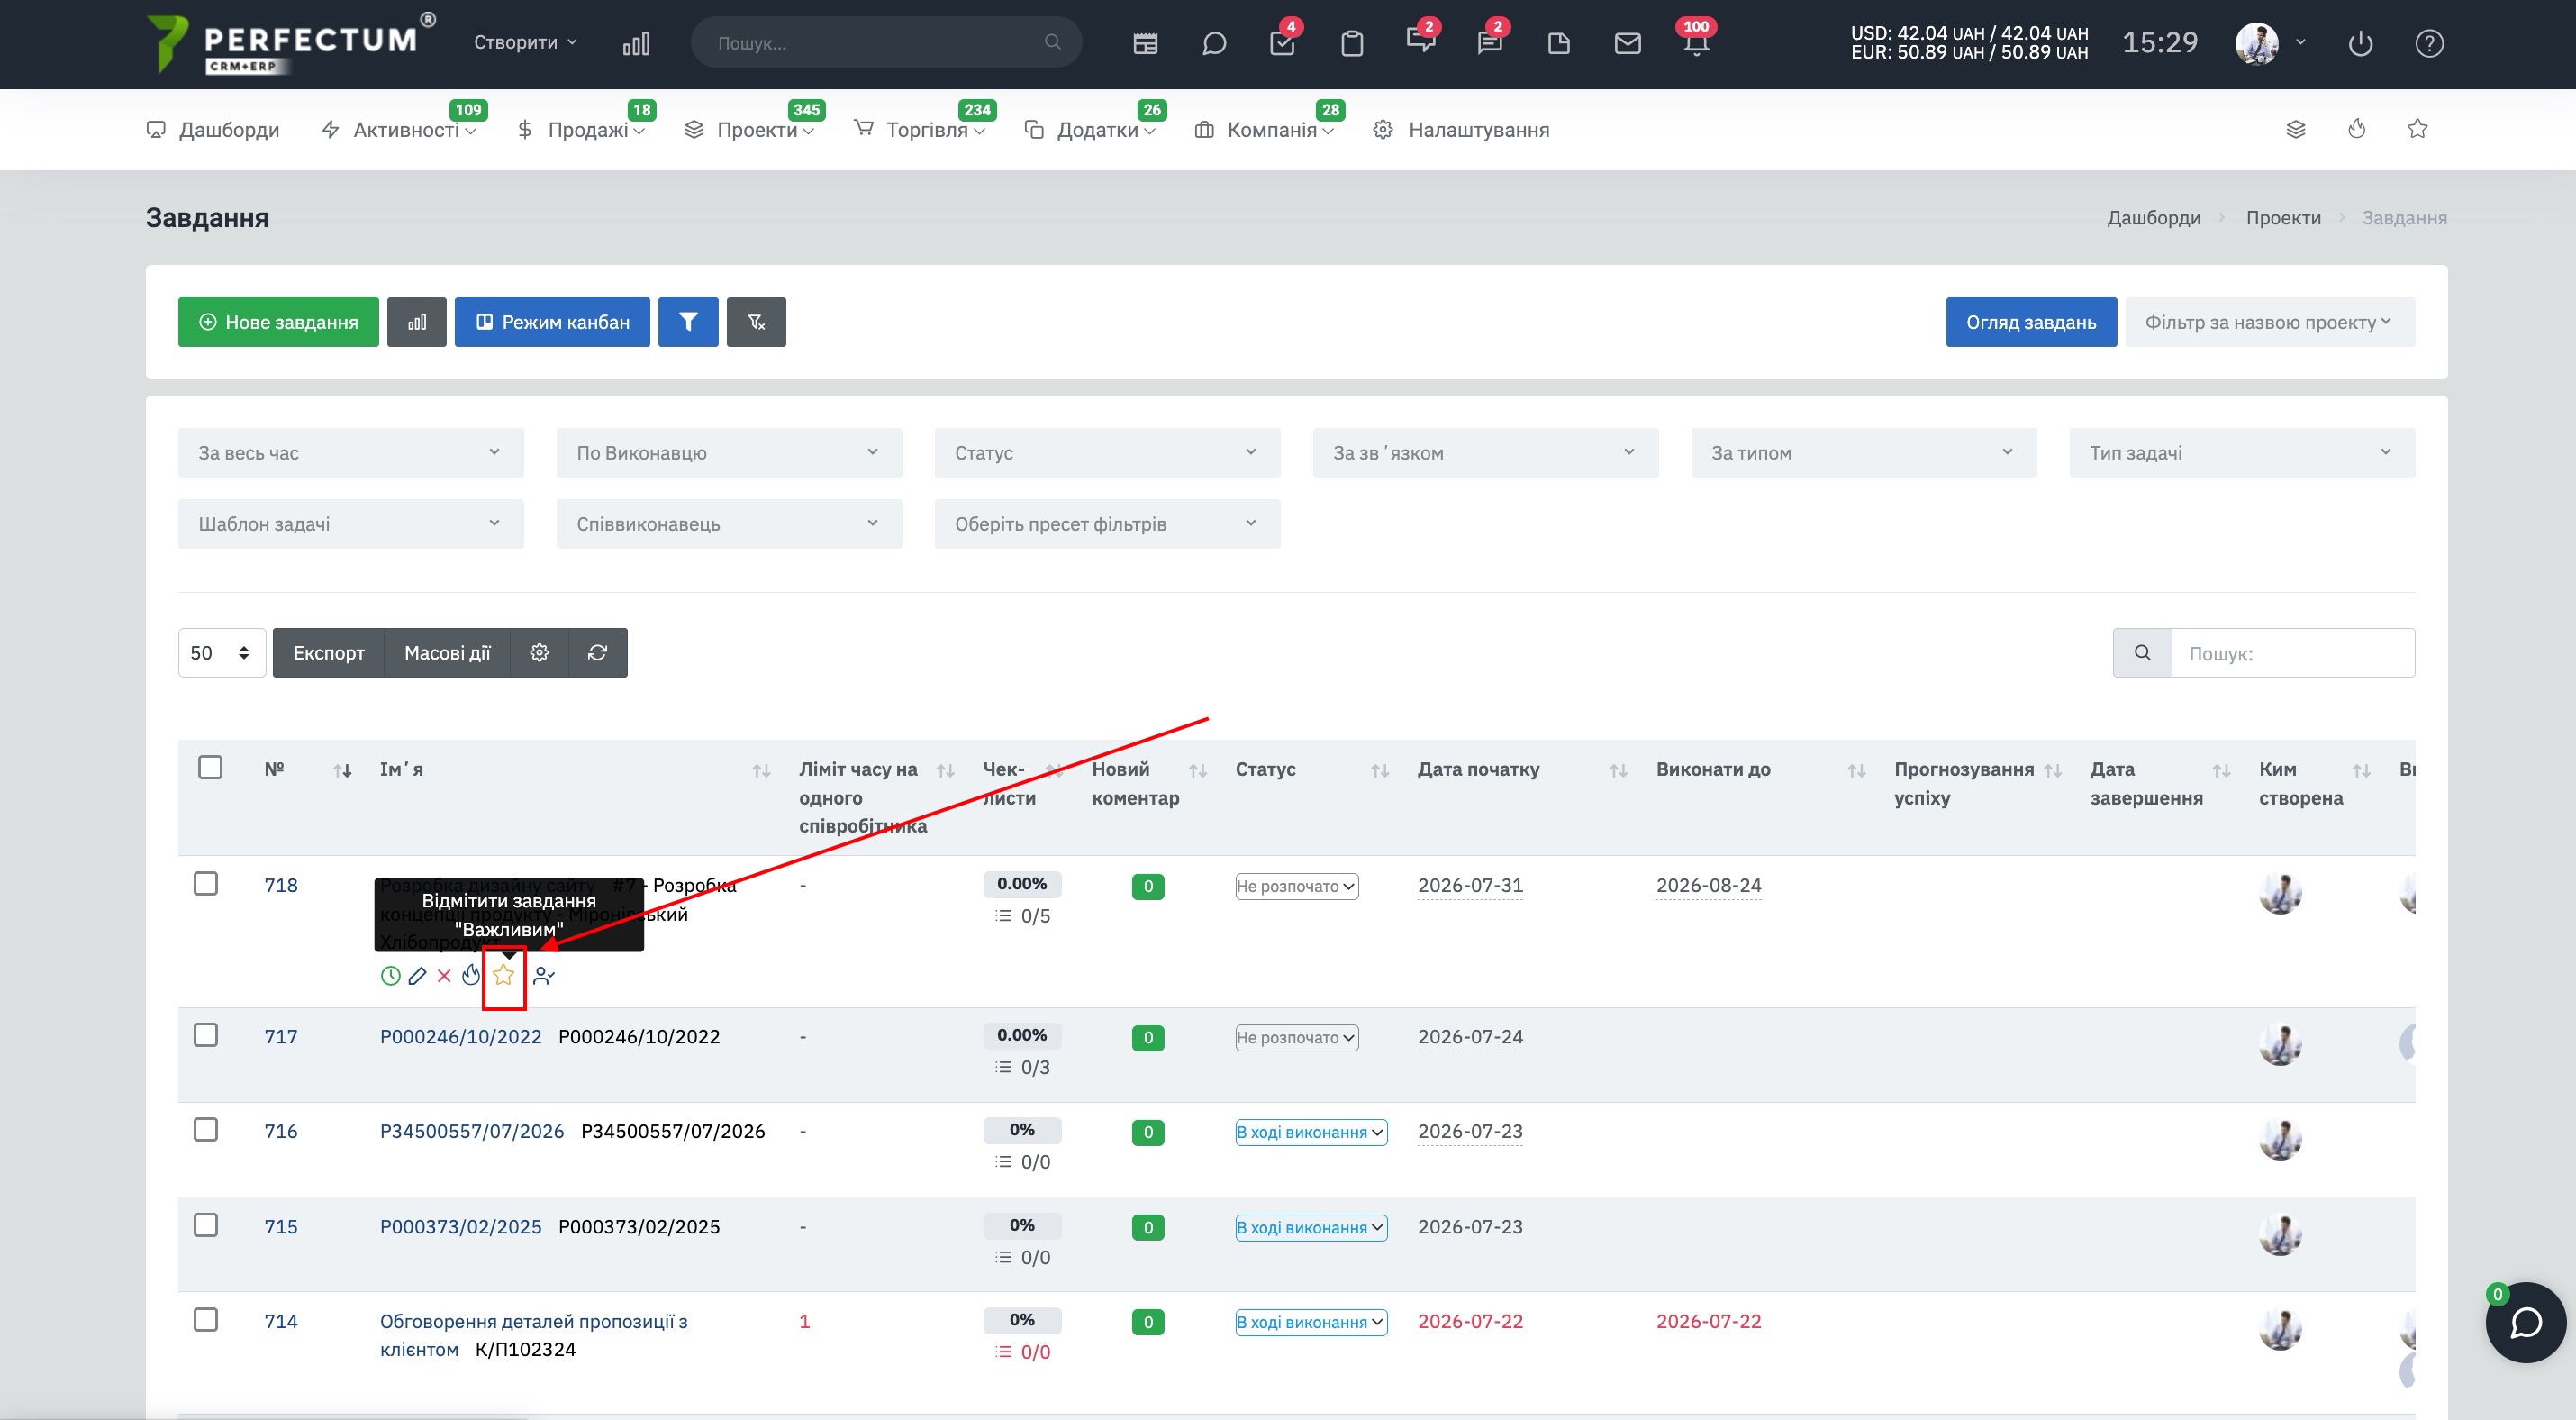
Task: Click the Нове завдання button
Action: point(278,322)
